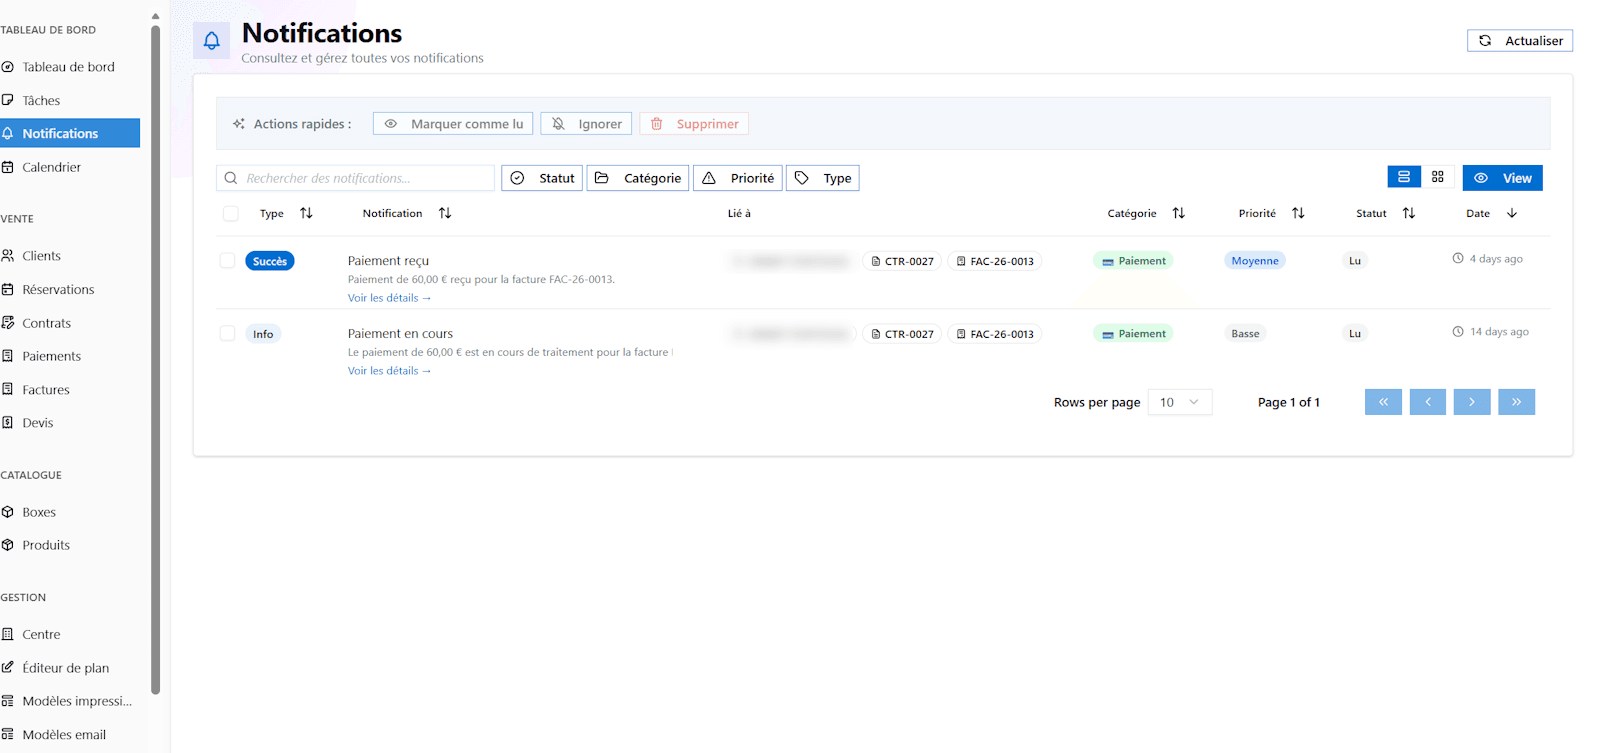This screenshot has height=753, width=1600.
Task: Check the Paiement en cours notification row
Action: point(227,334)
